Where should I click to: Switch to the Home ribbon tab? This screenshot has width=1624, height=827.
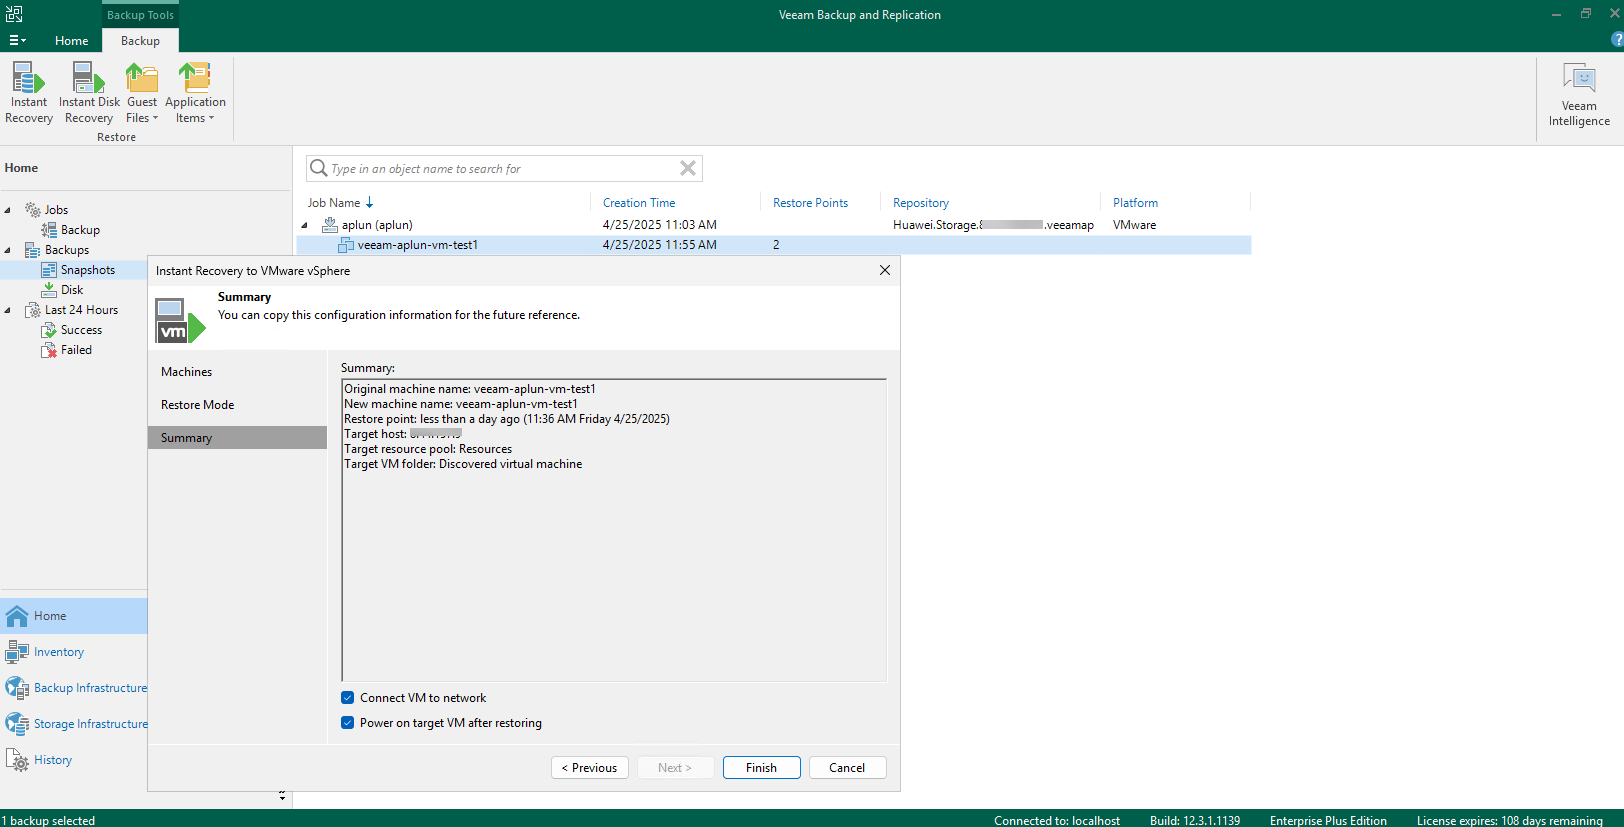[71, 41]
